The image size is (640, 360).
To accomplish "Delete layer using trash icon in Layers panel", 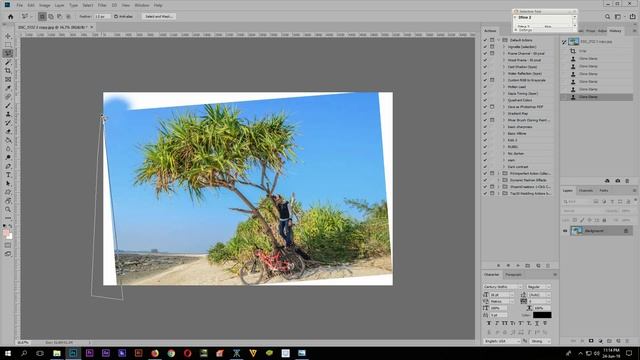I will click(x=628, y=341).
